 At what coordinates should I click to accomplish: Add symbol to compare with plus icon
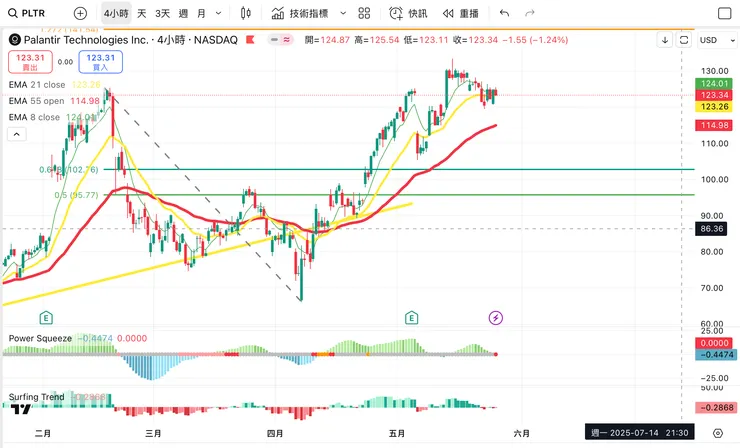click(x=80, y=13)
